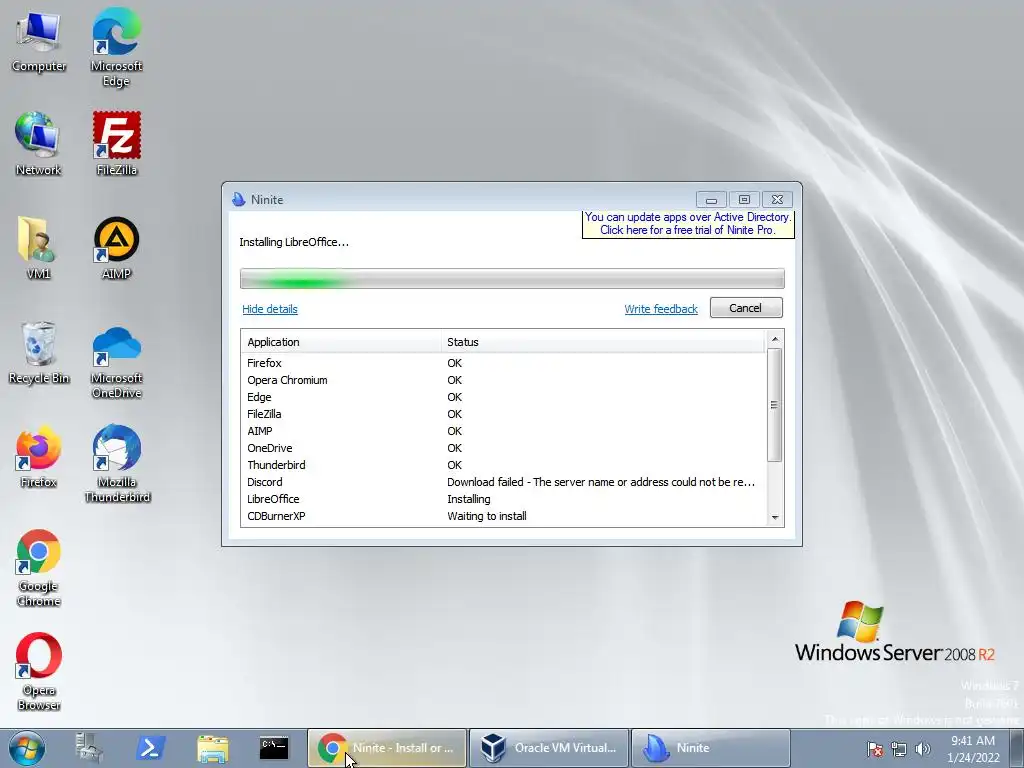This screenshot has width=1024, height=768.
Task: Click the Show desktop strip
Action: [x=1017, y=748]
